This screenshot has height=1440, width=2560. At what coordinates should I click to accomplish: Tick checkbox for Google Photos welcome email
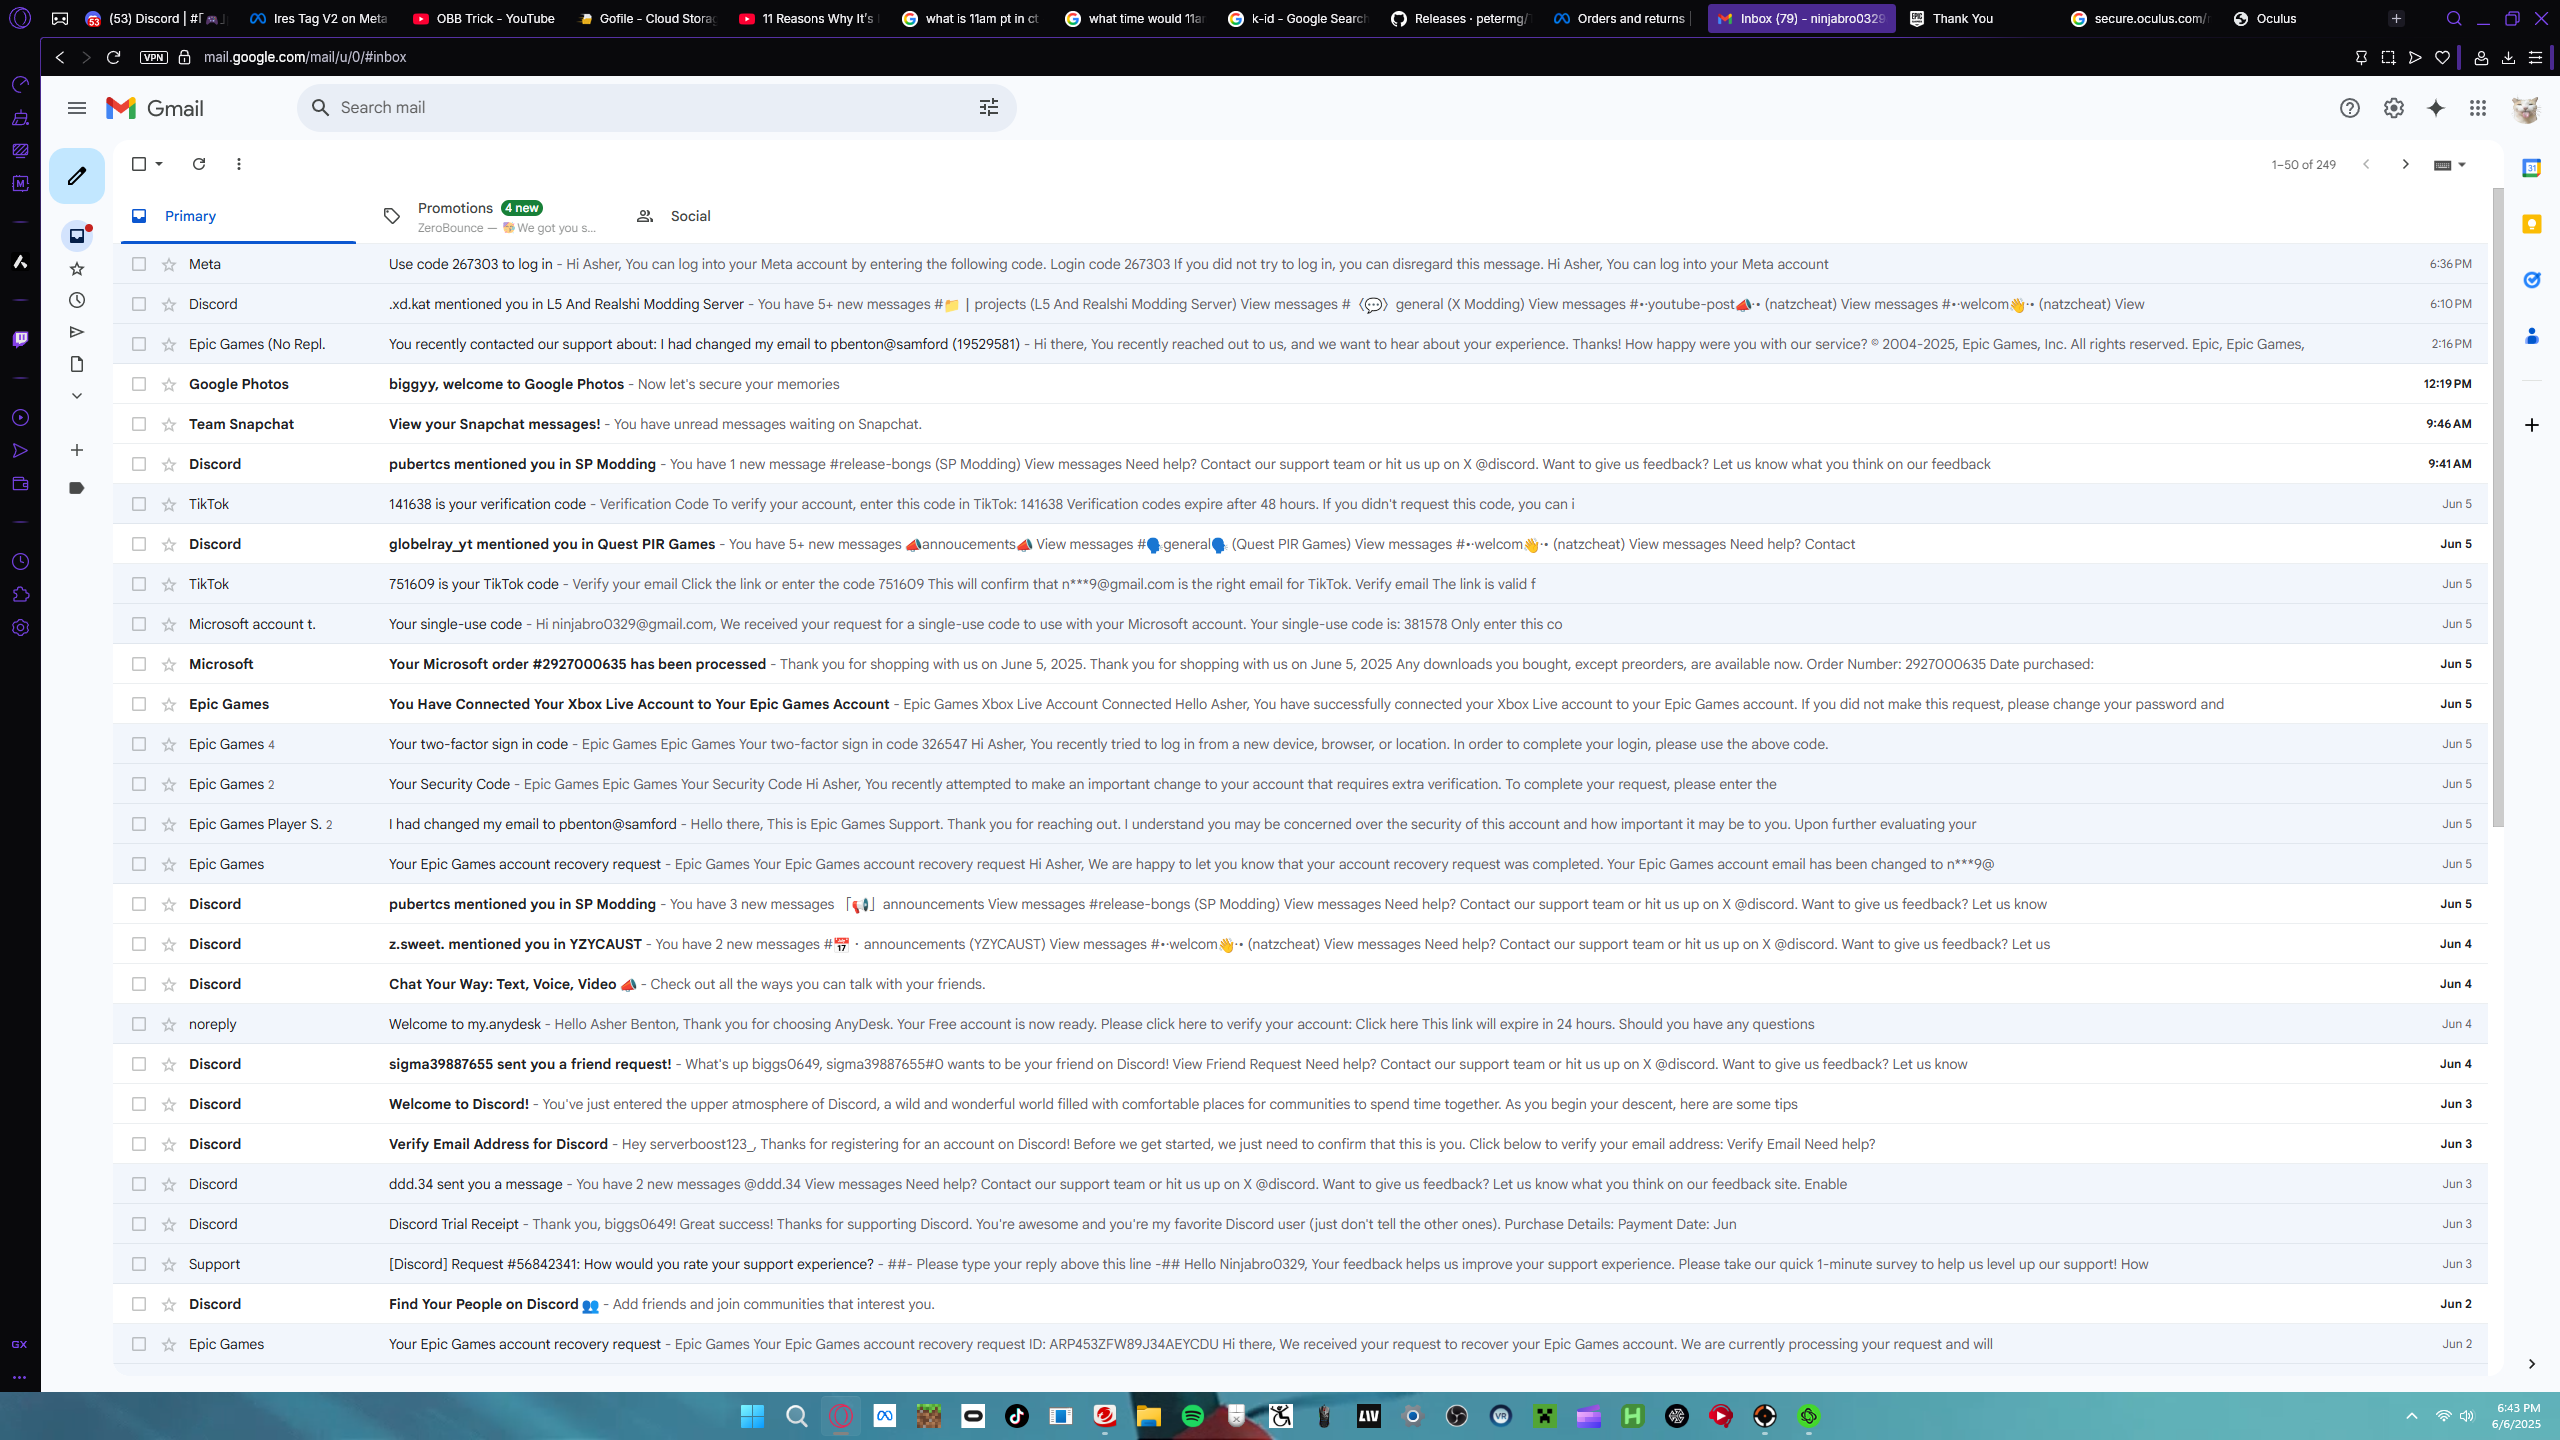139,384
